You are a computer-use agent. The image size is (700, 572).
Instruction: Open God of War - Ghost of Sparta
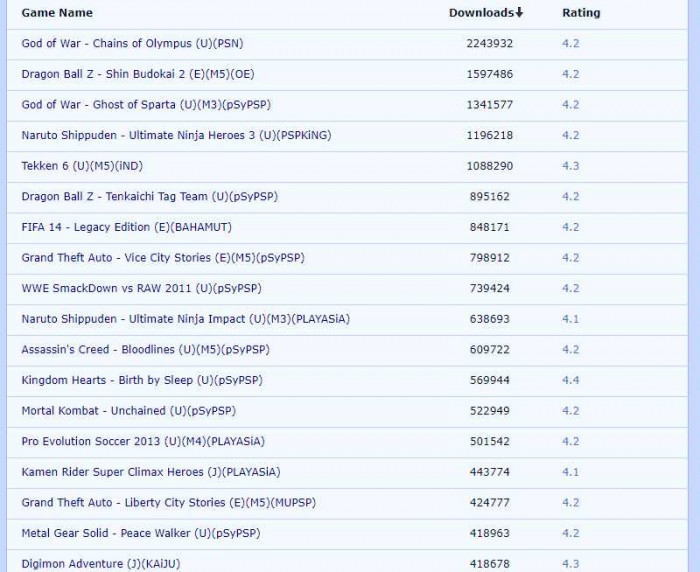[146, 105]
